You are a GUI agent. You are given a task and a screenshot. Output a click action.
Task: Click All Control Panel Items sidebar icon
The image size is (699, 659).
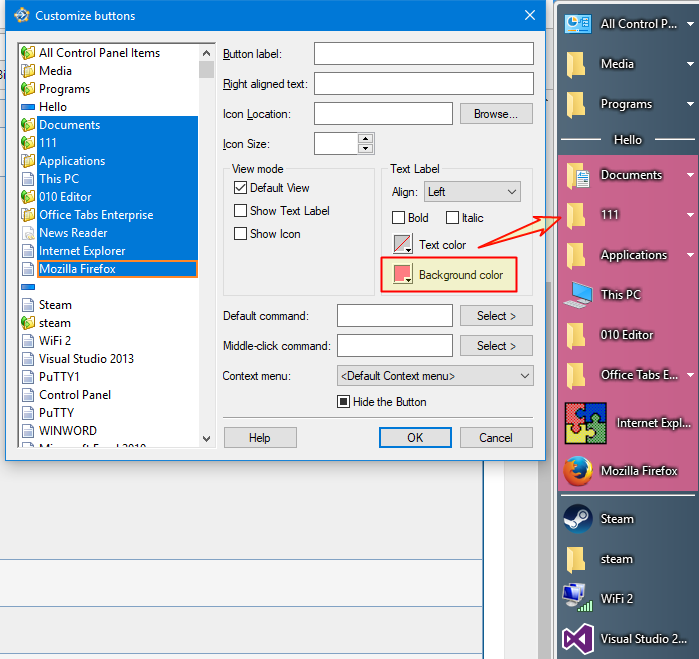click(x=576, y=24)
